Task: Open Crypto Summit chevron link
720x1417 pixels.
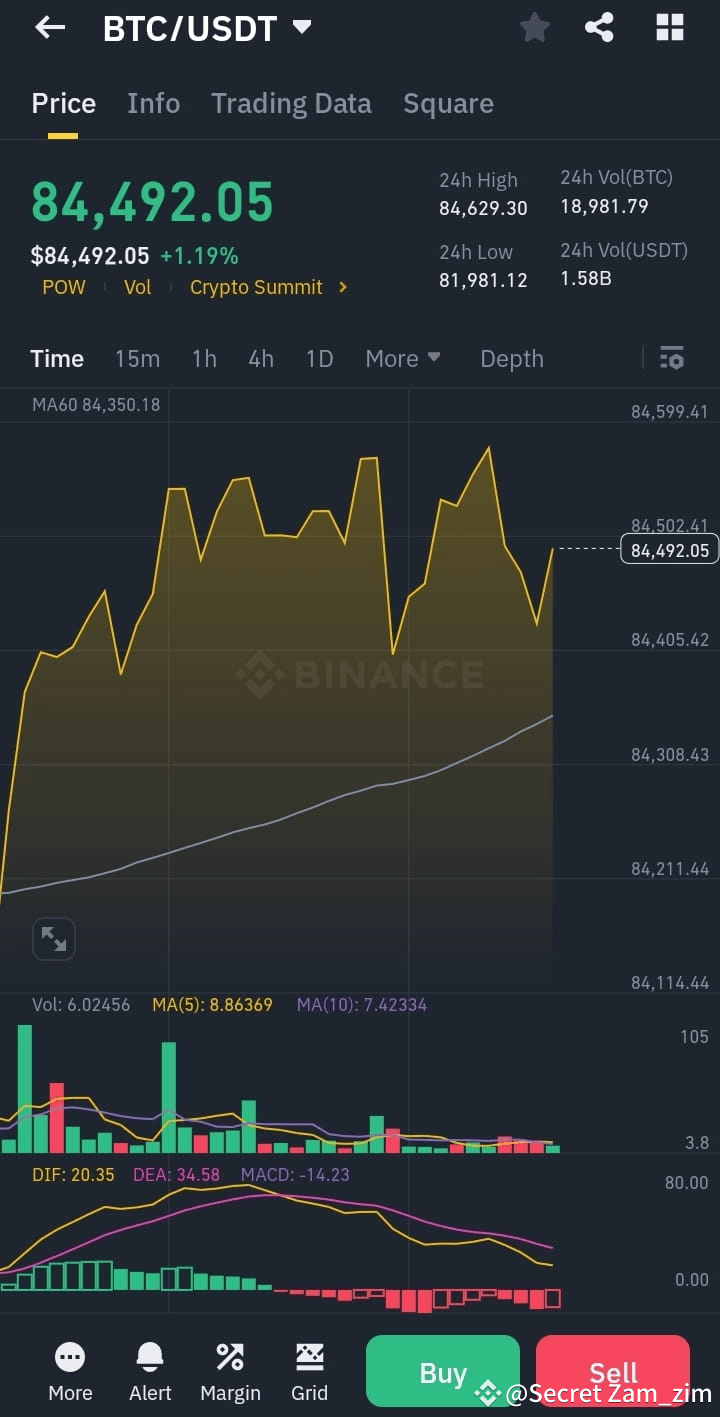Action: [x=343, y=287]
